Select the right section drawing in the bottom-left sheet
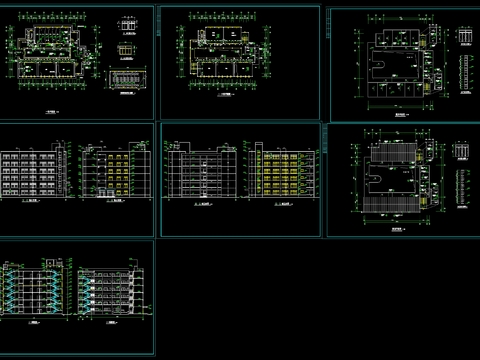 coord(113,288)
